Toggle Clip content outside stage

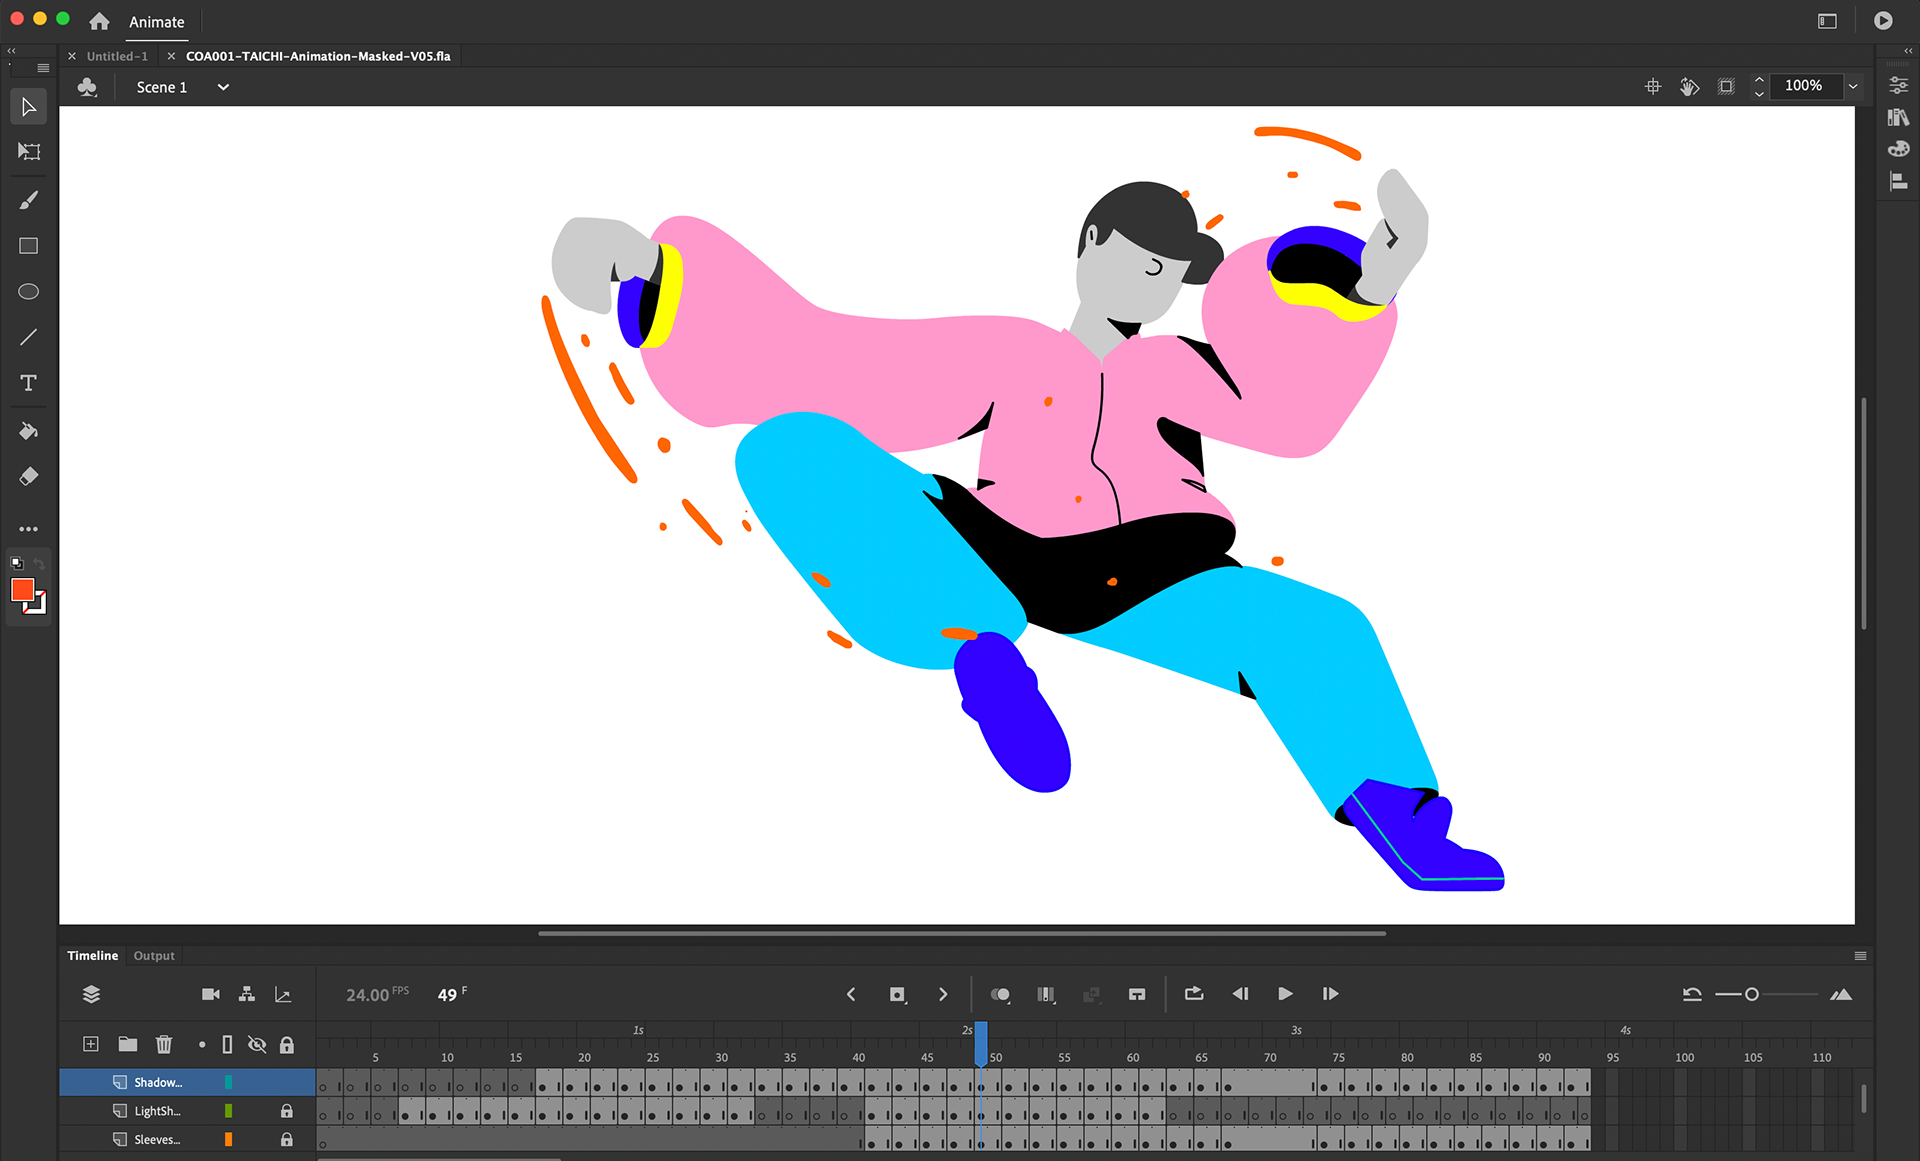click(x=1726, y=87)
